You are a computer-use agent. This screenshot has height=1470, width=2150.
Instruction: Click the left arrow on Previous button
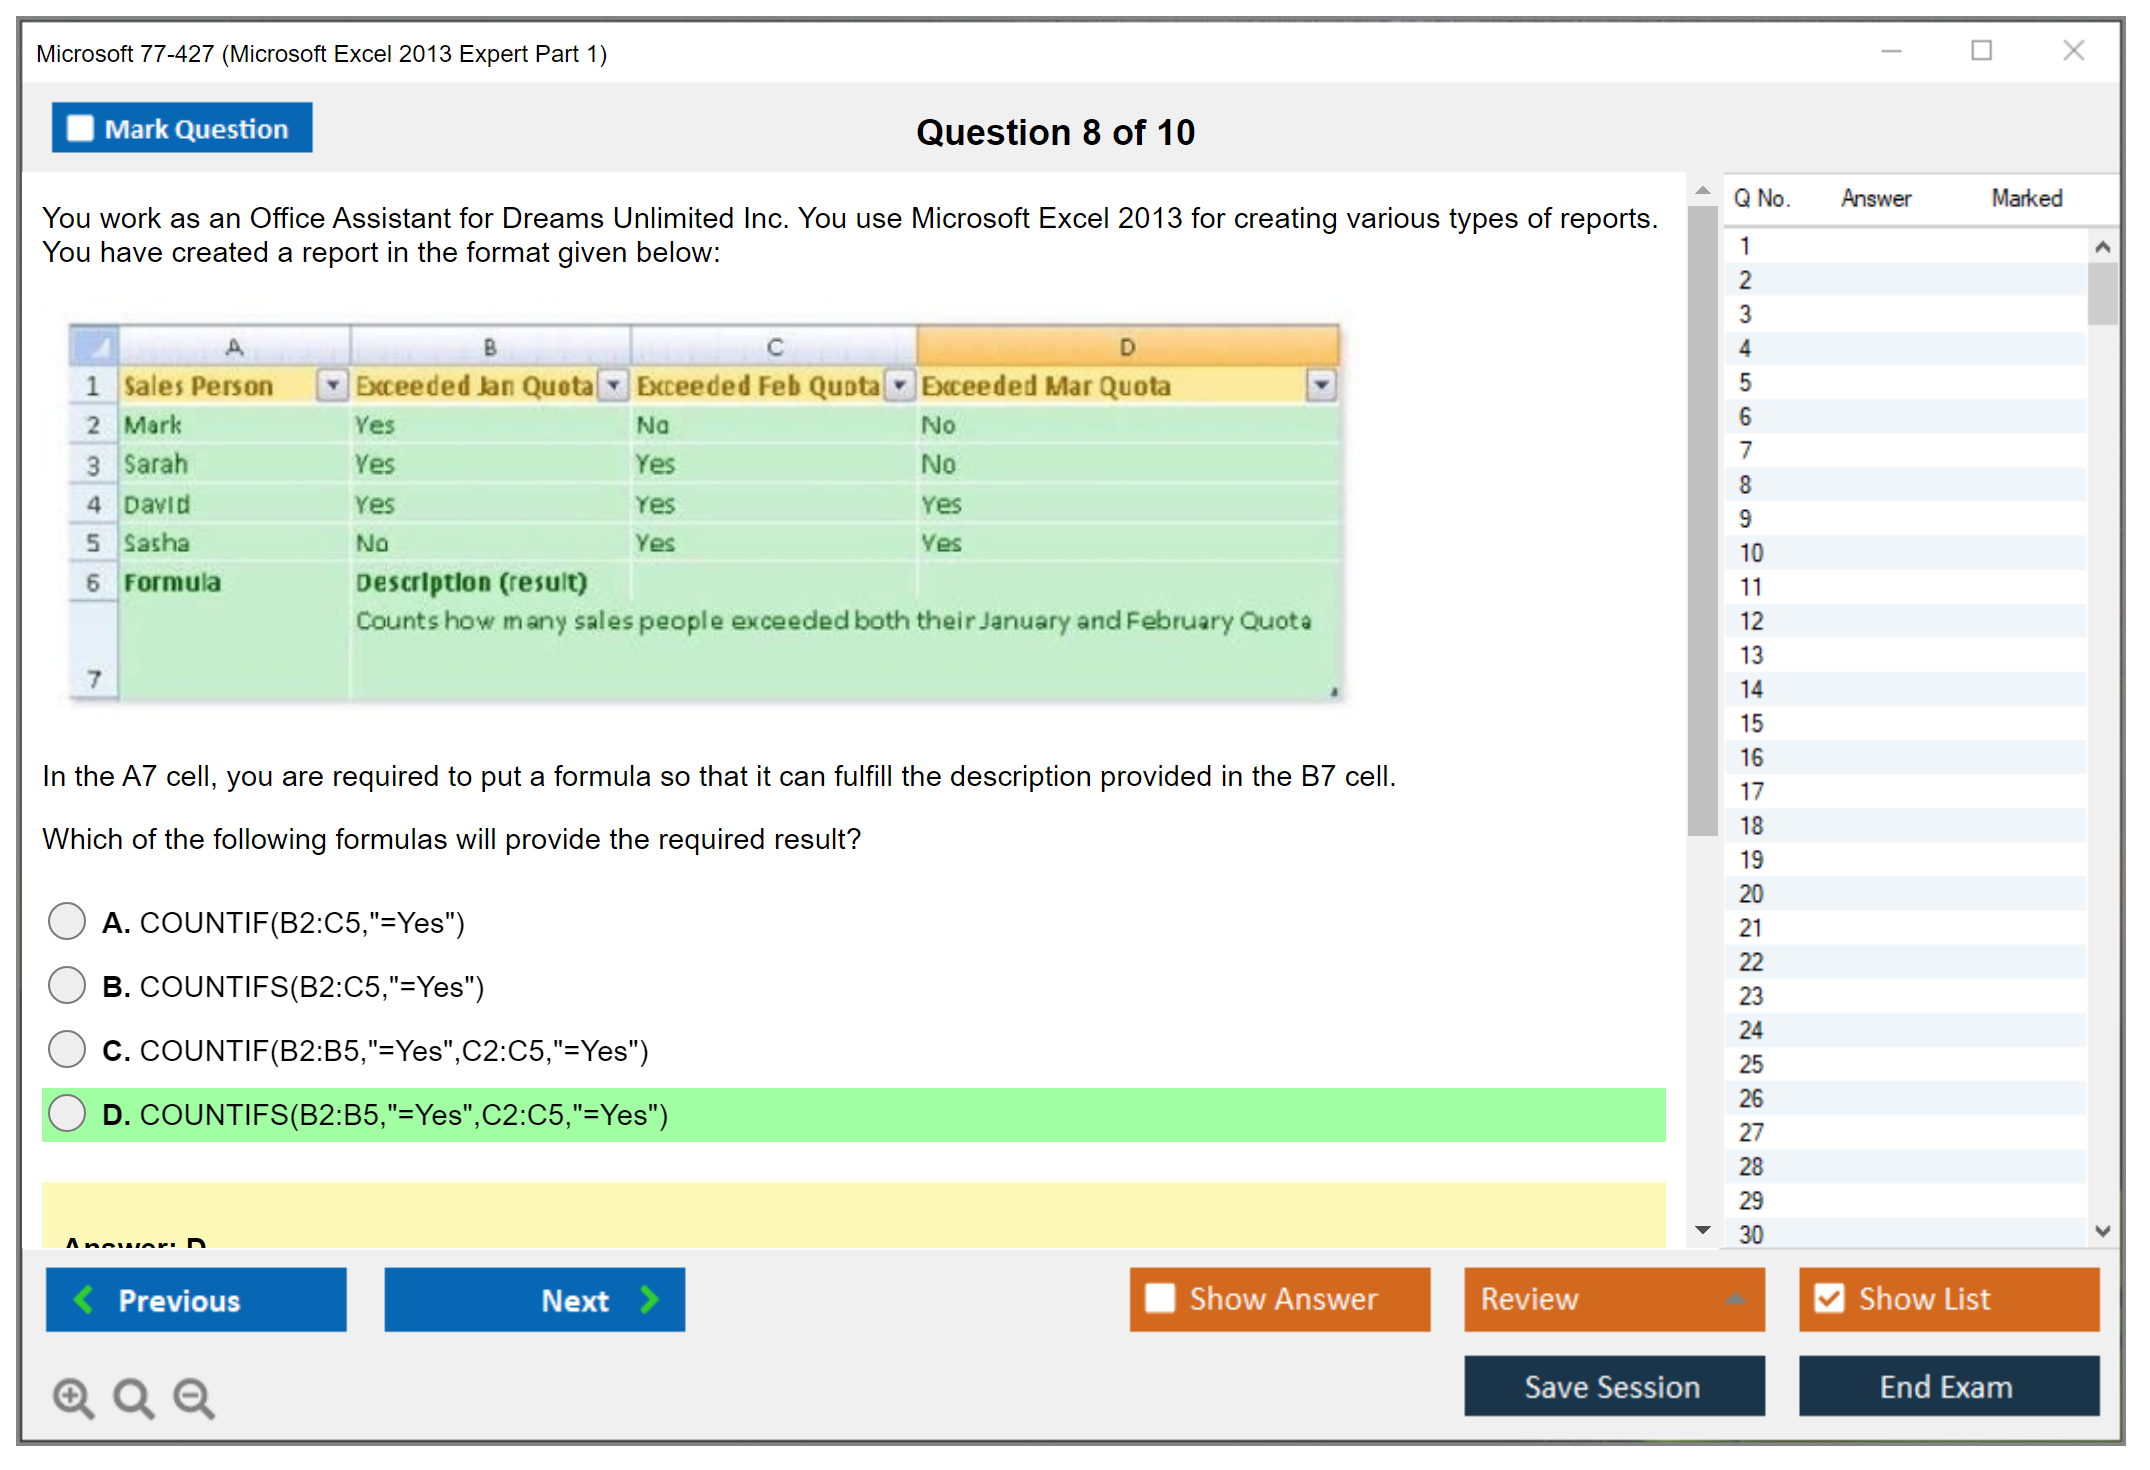point(84,1299)
